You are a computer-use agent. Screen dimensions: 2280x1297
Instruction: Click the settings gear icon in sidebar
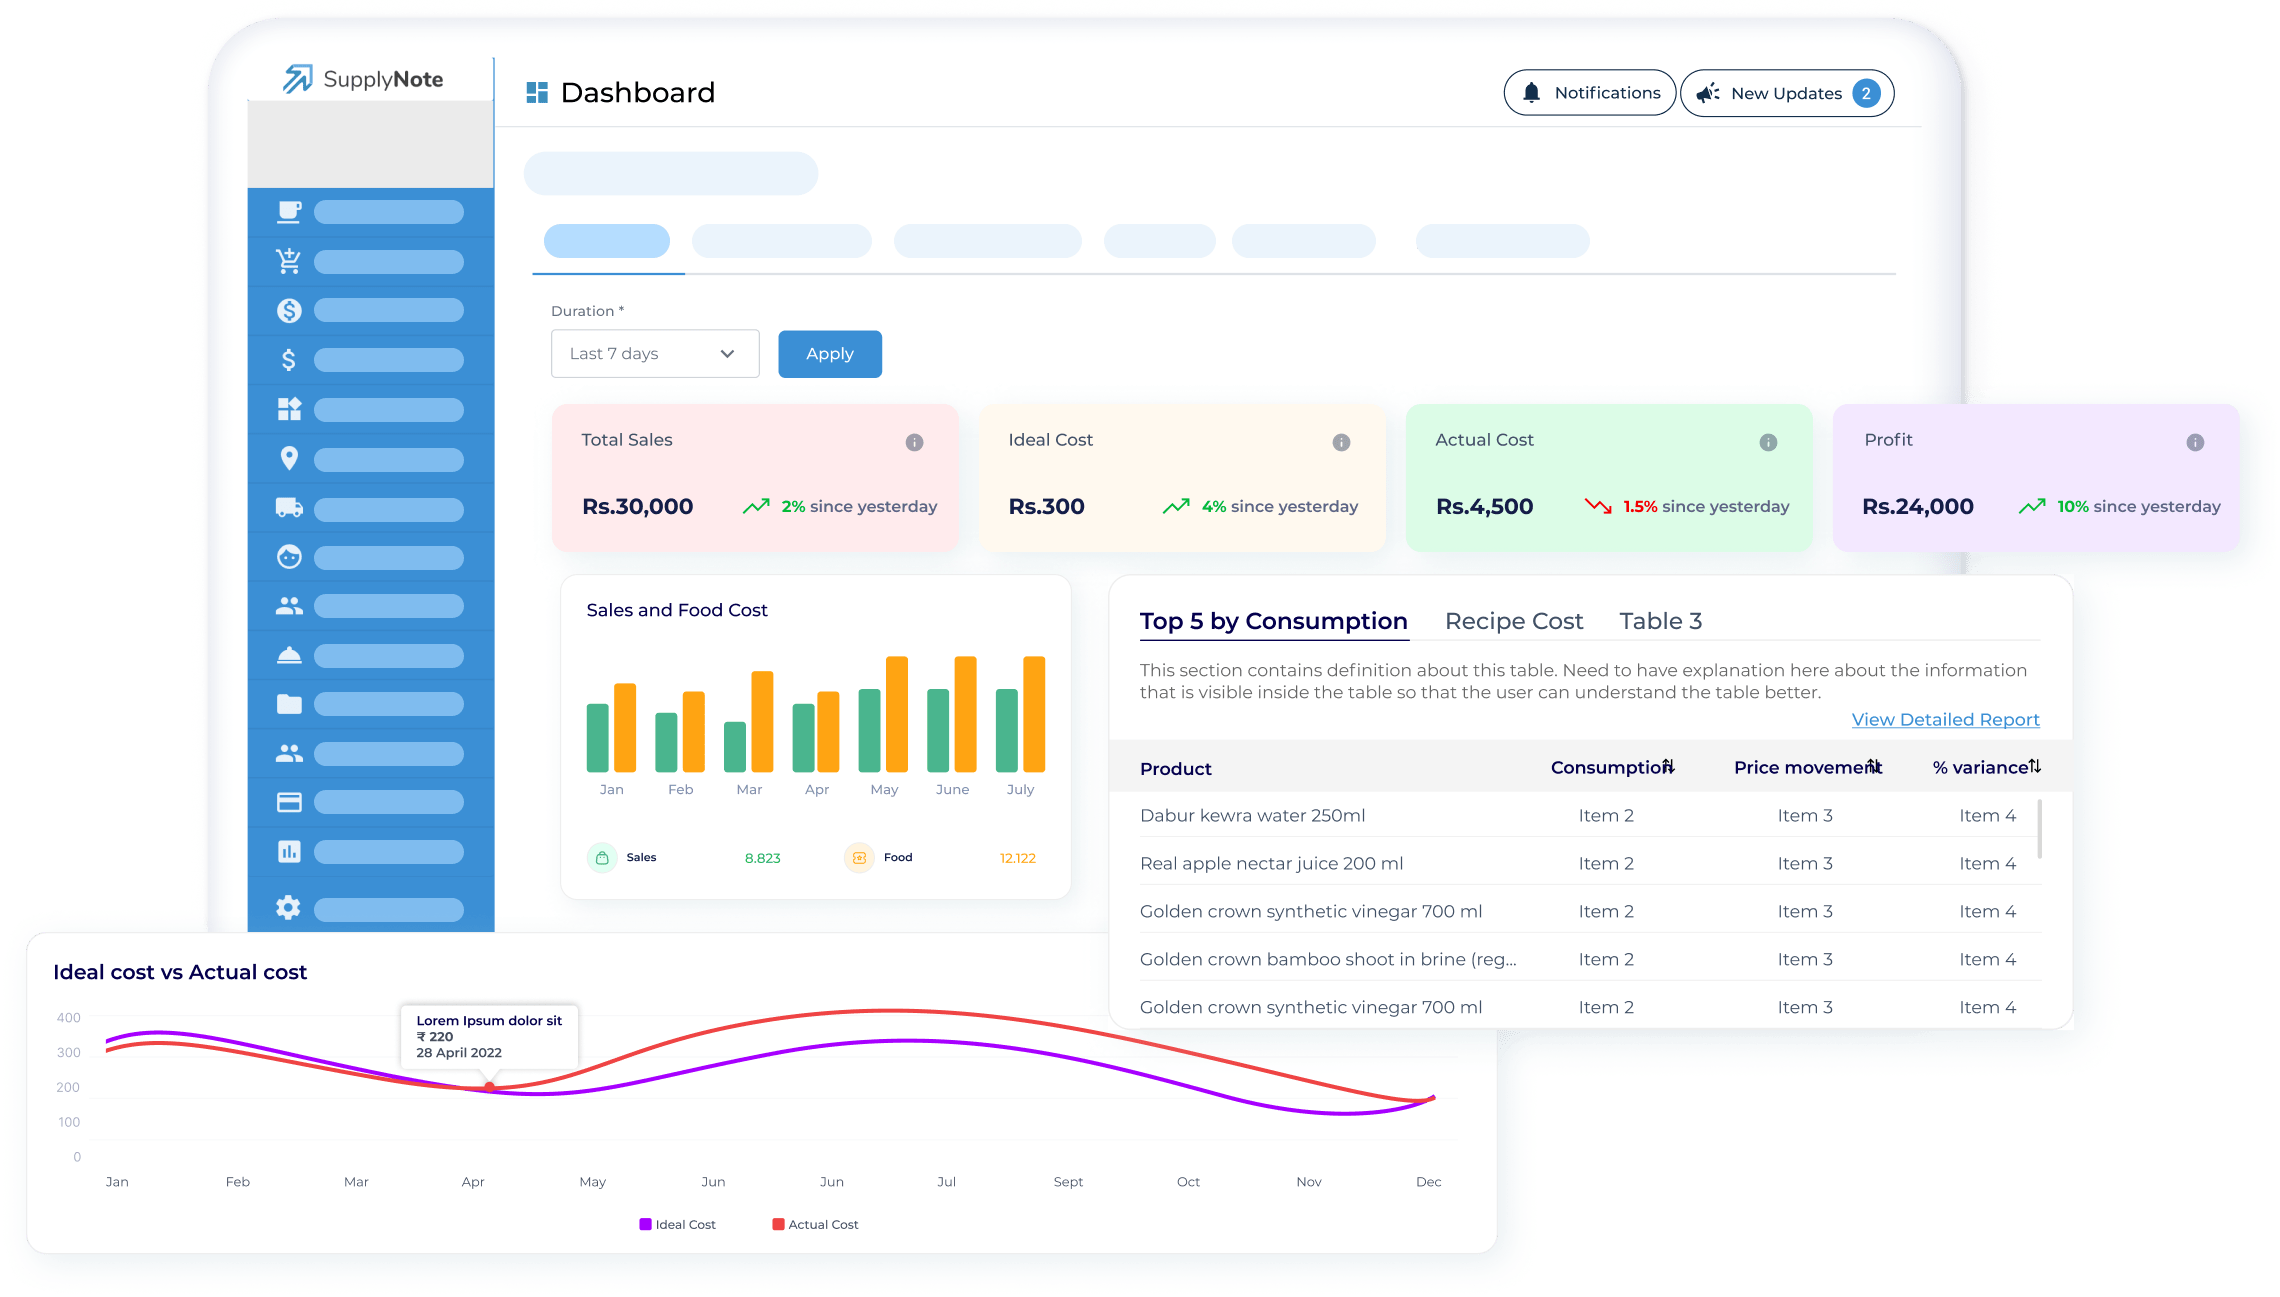289,907
